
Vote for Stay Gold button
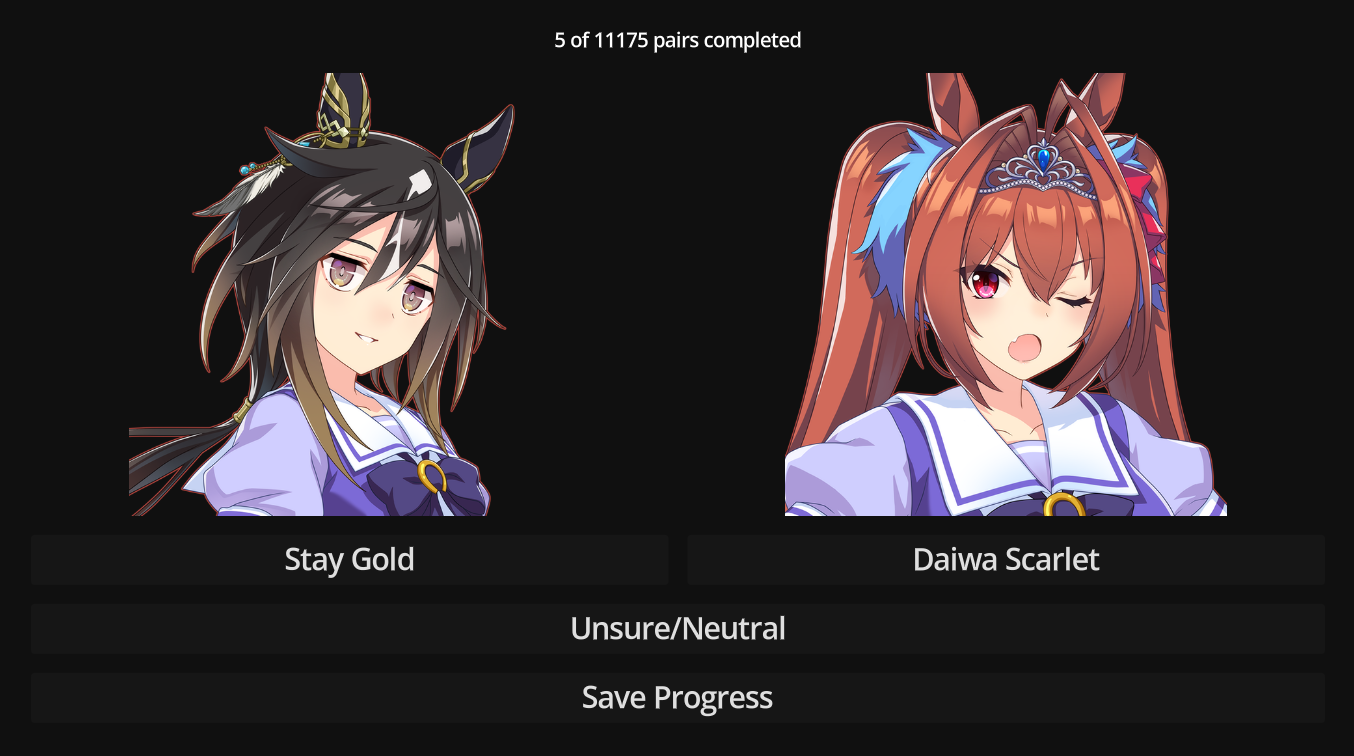(x=349, y=559)
